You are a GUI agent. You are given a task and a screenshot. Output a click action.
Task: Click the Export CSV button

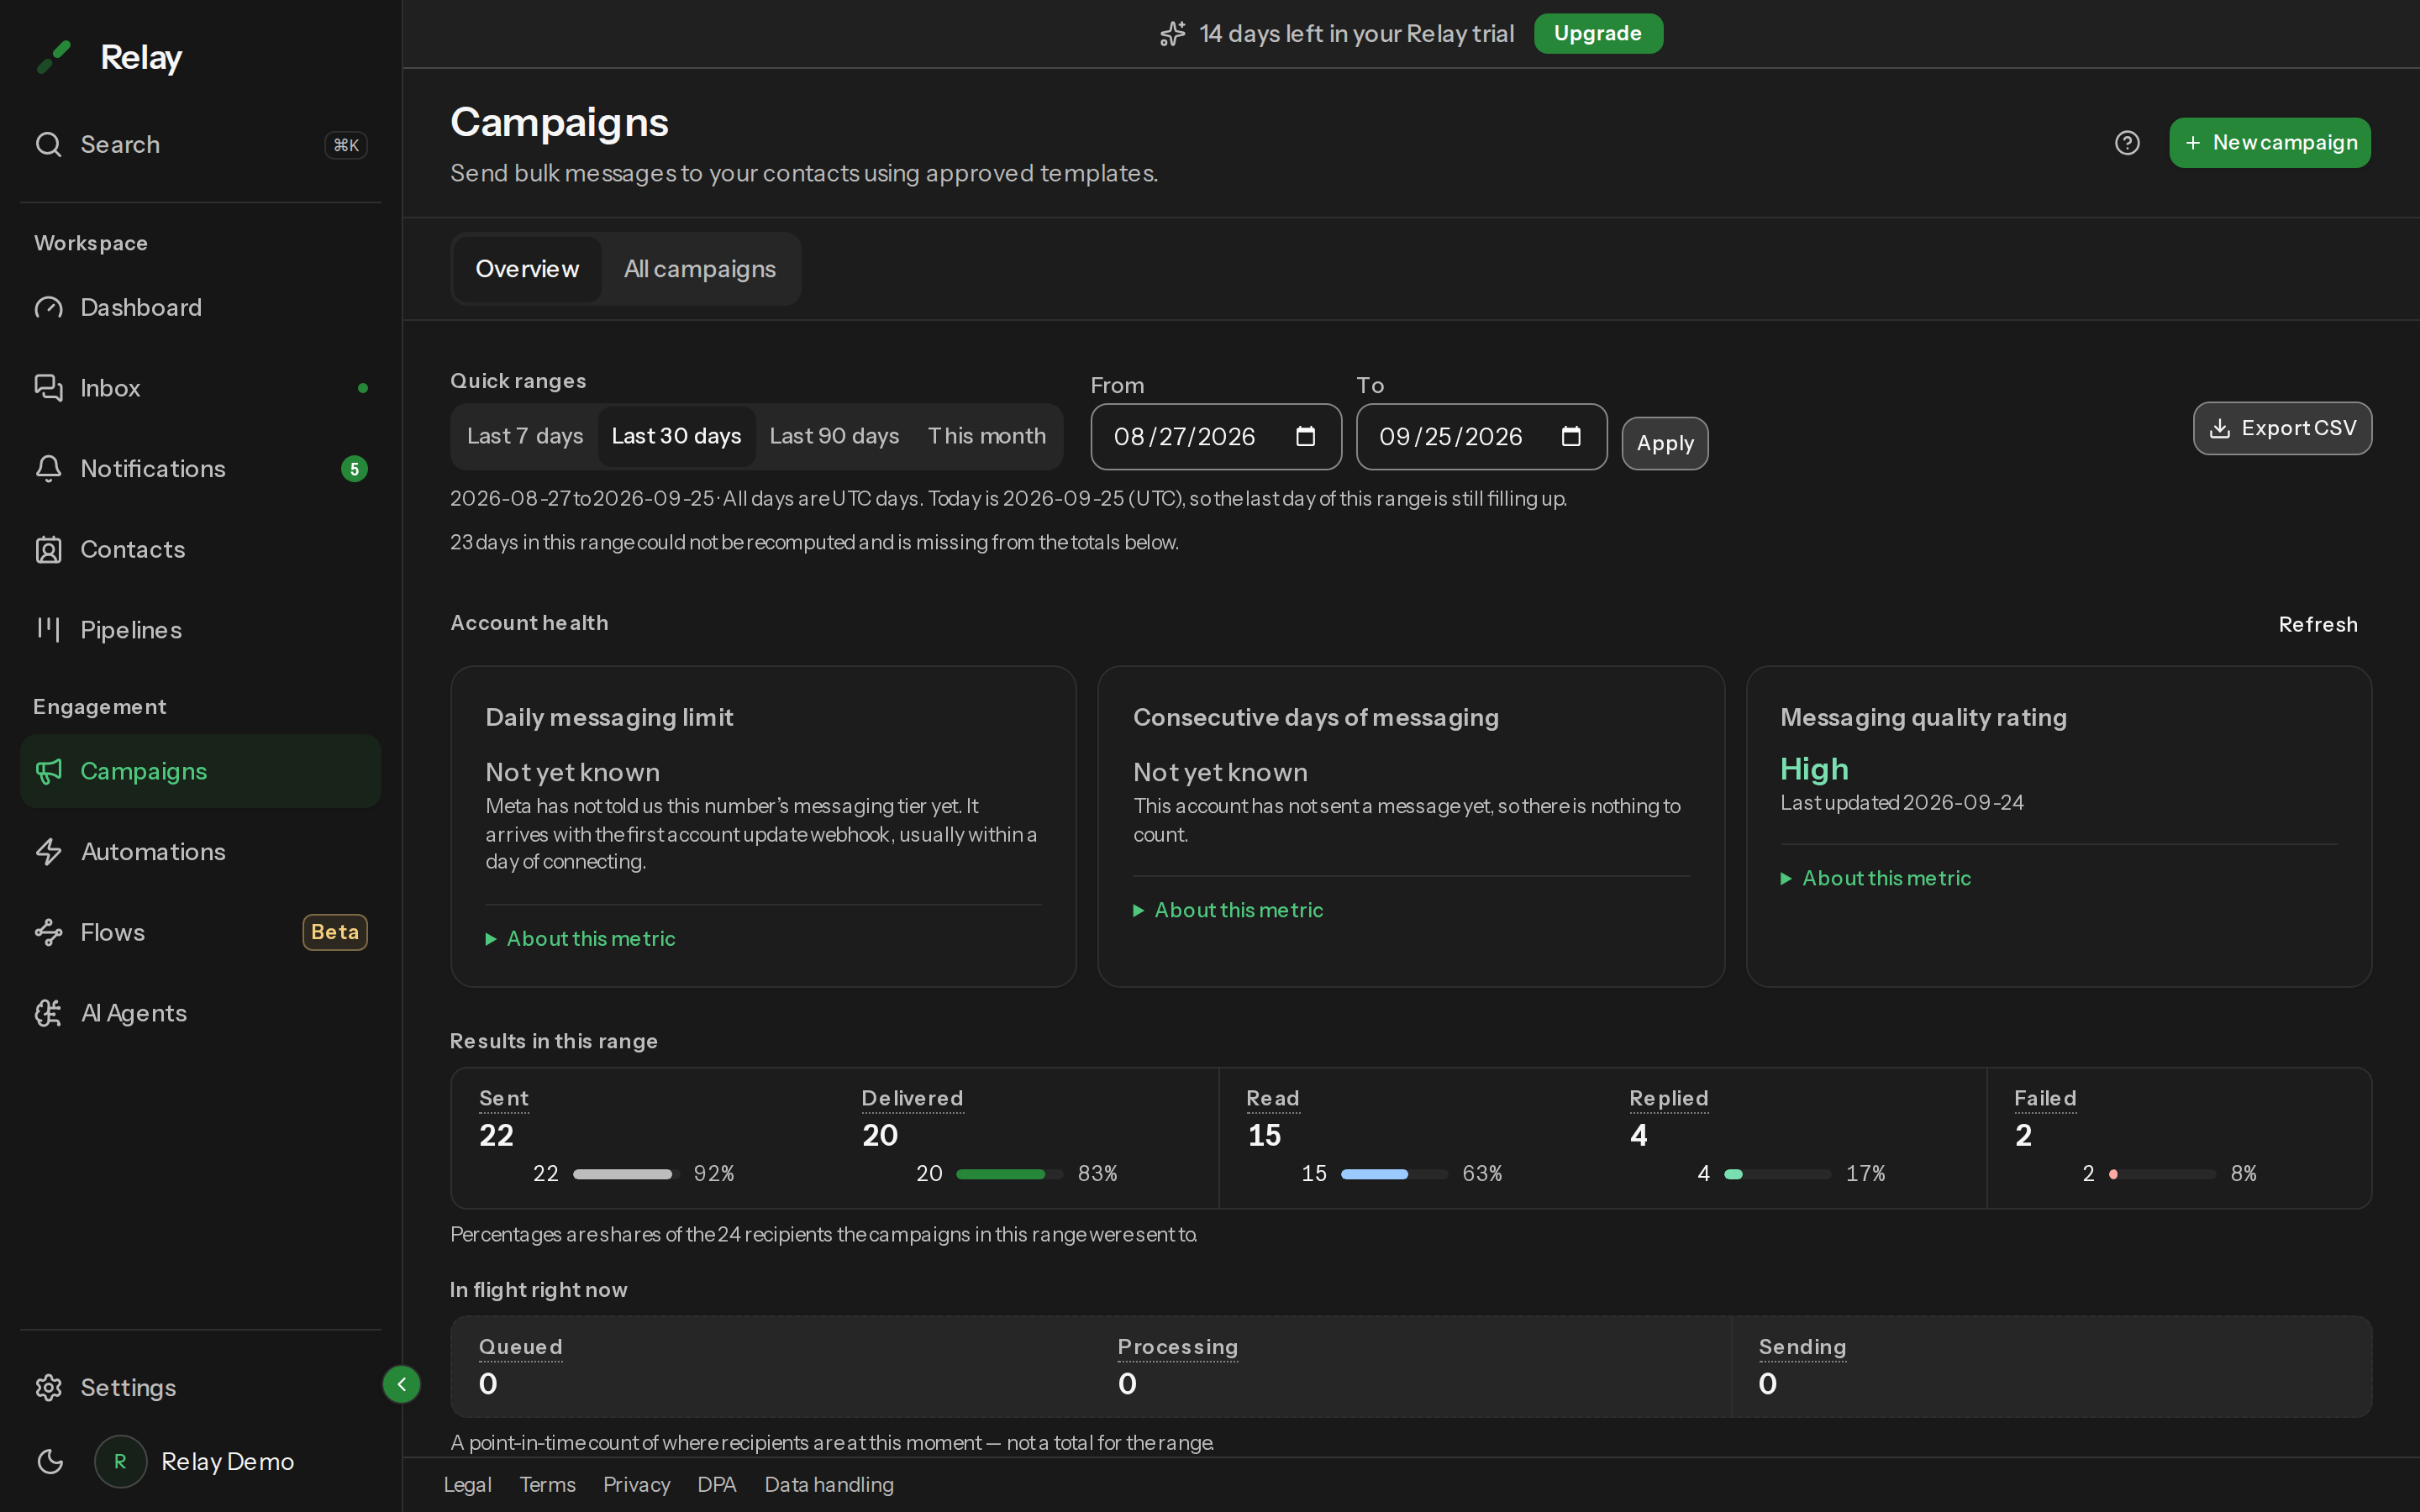(x=2282, y=428)
